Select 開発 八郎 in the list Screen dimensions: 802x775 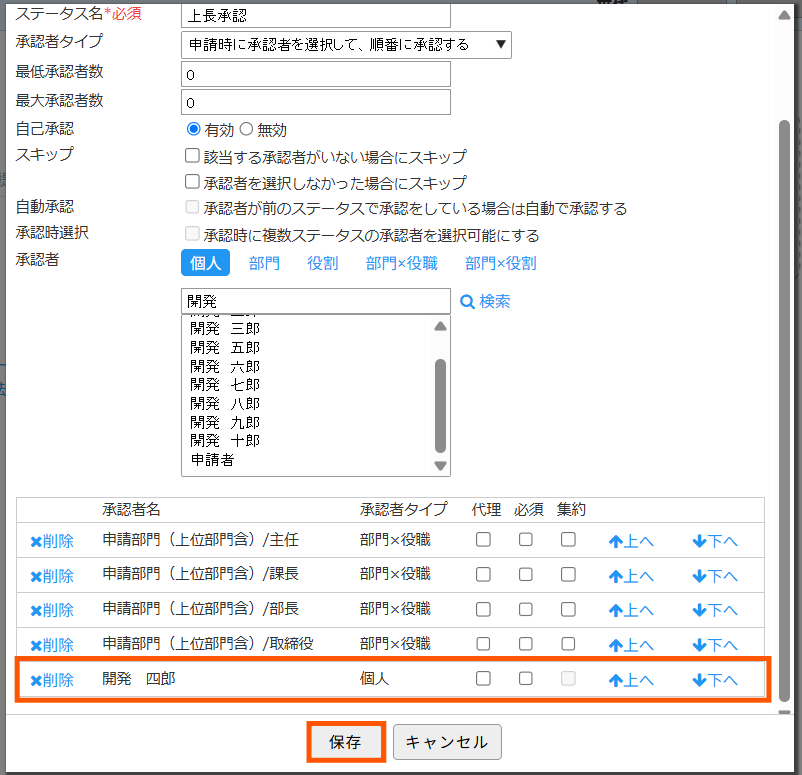tap(225, 404)
